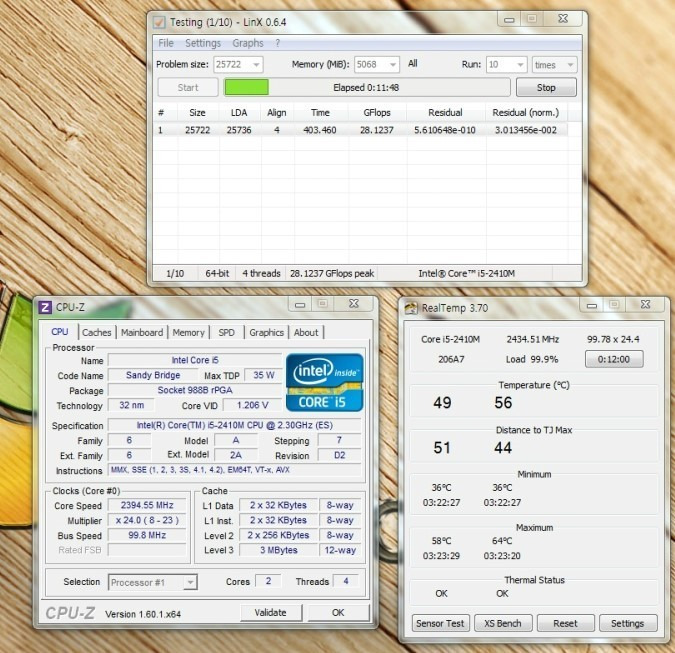Open the File menu in LinX
Screen dimensions: 675x653
coord(166,43)
